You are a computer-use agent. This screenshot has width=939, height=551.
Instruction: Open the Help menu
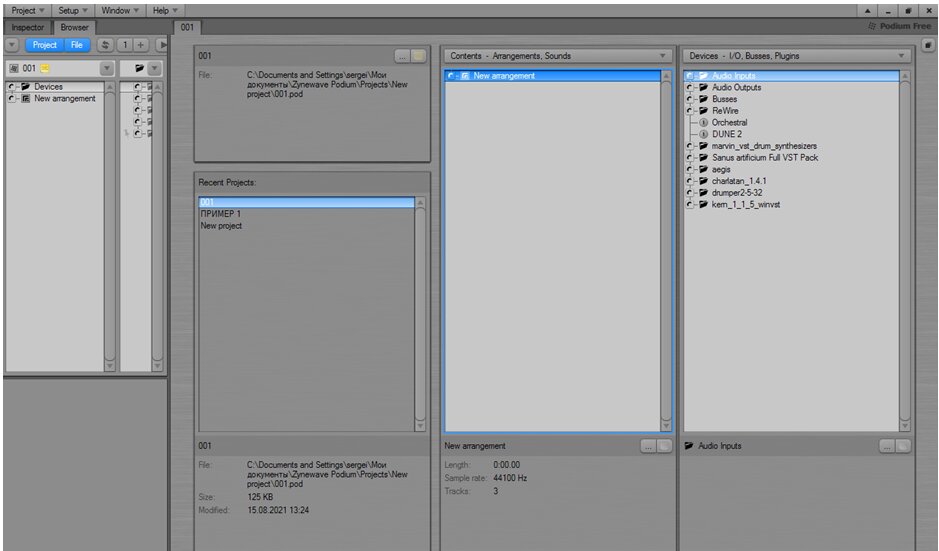click(165, 10)
